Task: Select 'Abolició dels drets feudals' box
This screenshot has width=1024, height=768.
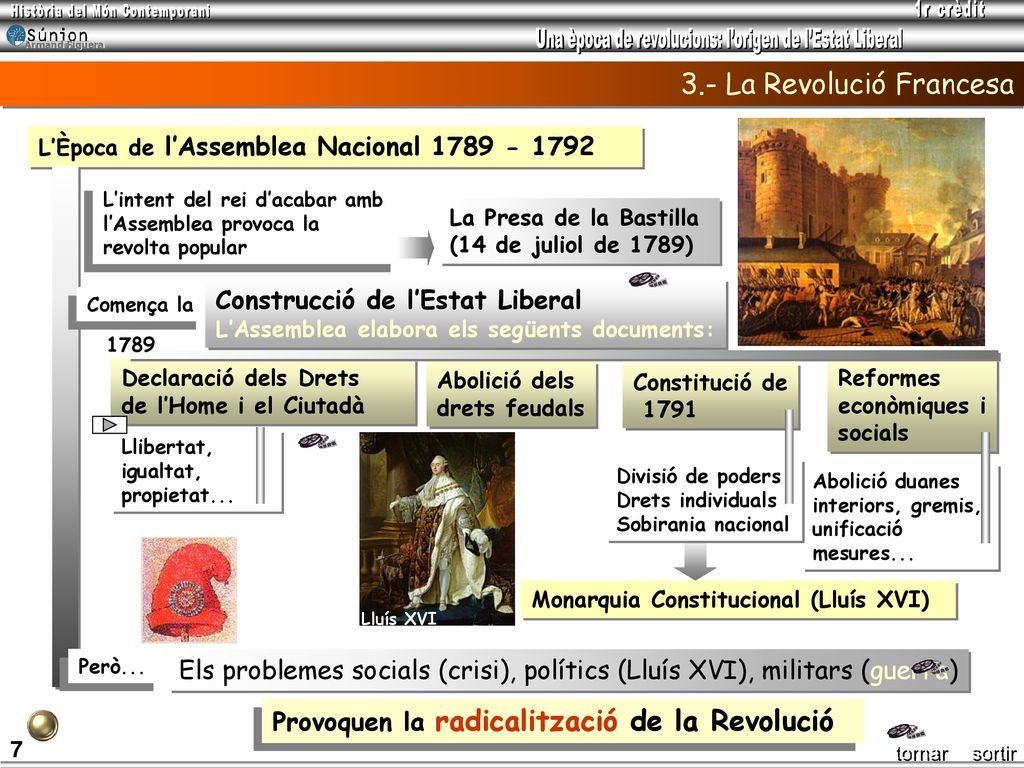Action: click(511, 394)
